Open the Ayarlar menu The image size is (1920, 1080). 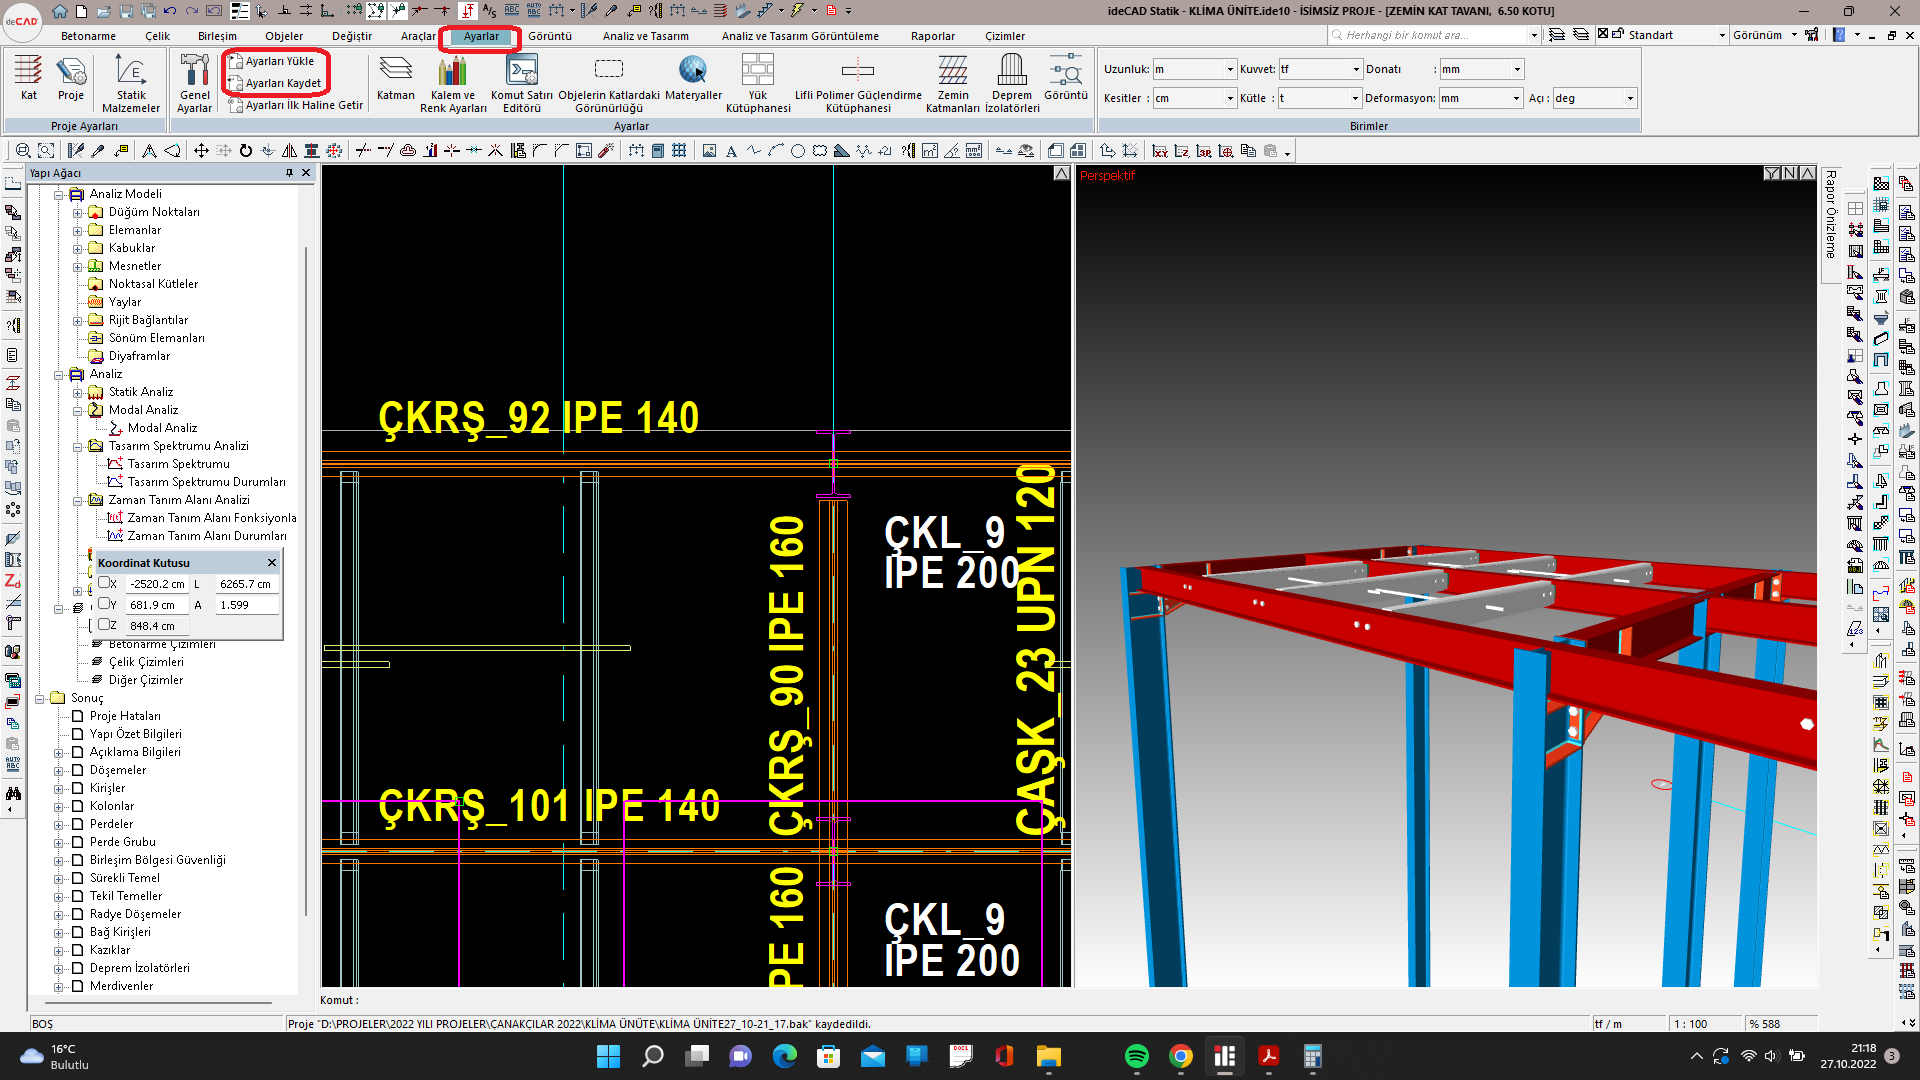480,36
